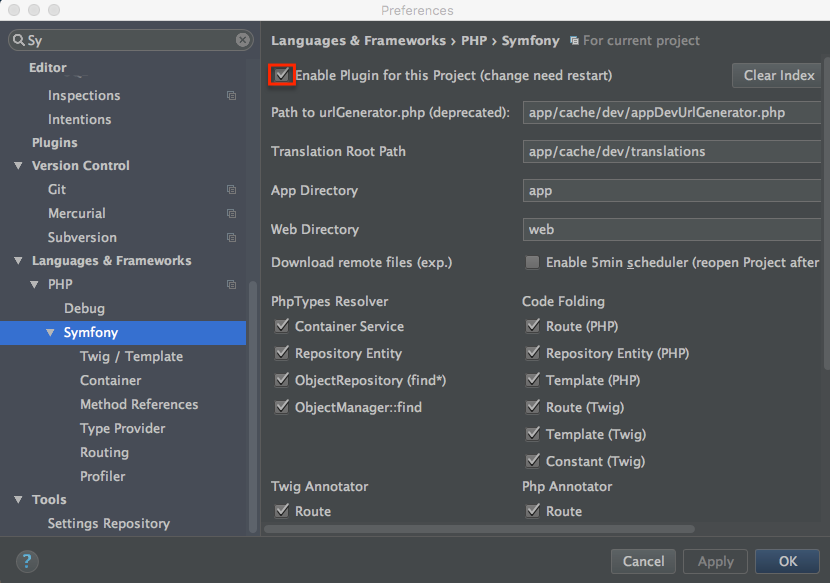
Task: Open Method References settings
Action: click(139, 404)
